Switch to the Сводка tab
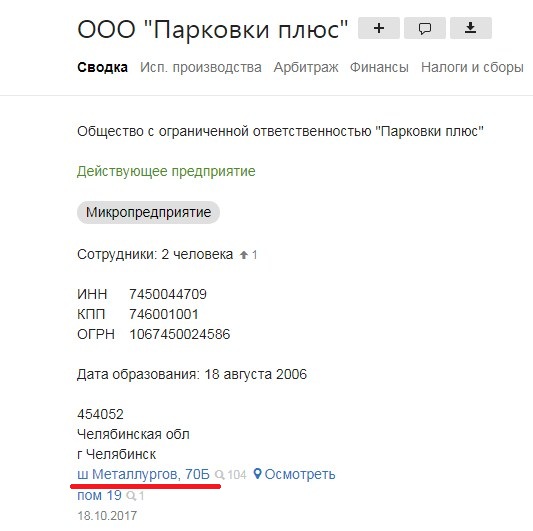 [102, 67]
